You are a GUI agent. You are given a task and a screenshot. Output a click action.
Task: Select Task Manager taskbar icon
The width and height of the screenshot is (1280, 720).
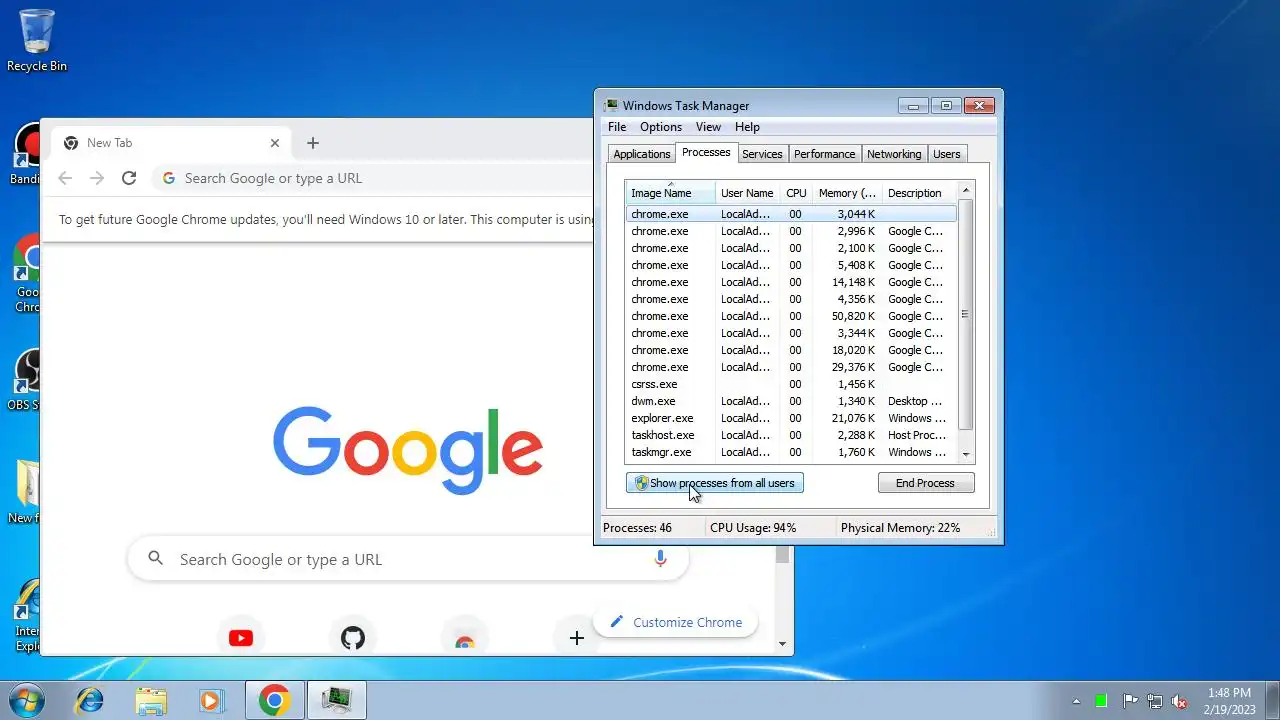click(x=338, y=700)
